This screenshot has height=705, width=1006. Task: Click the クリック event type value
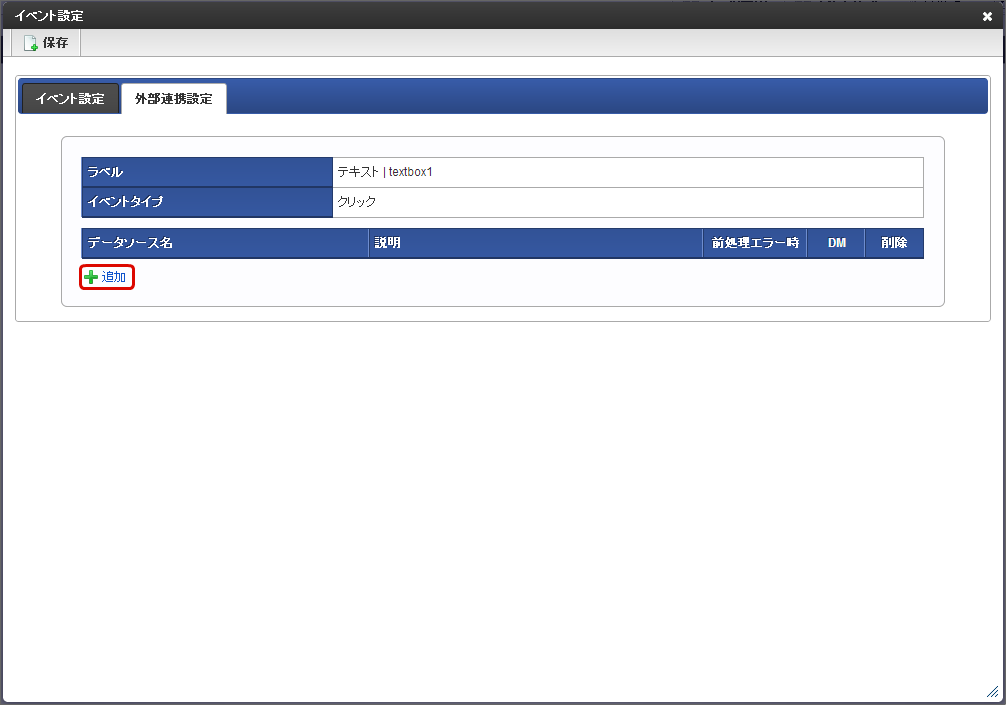coord(357,202)
